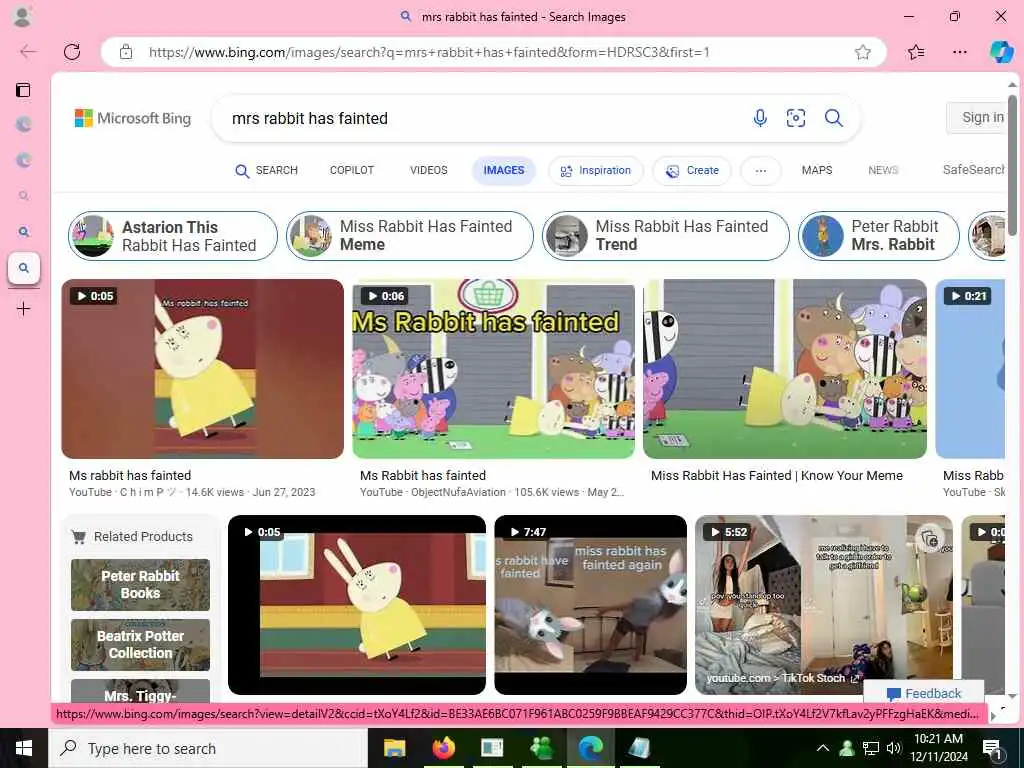Expand the more options ellipsis button
The width and height of the screenshot is (1024, 768).
761,170
